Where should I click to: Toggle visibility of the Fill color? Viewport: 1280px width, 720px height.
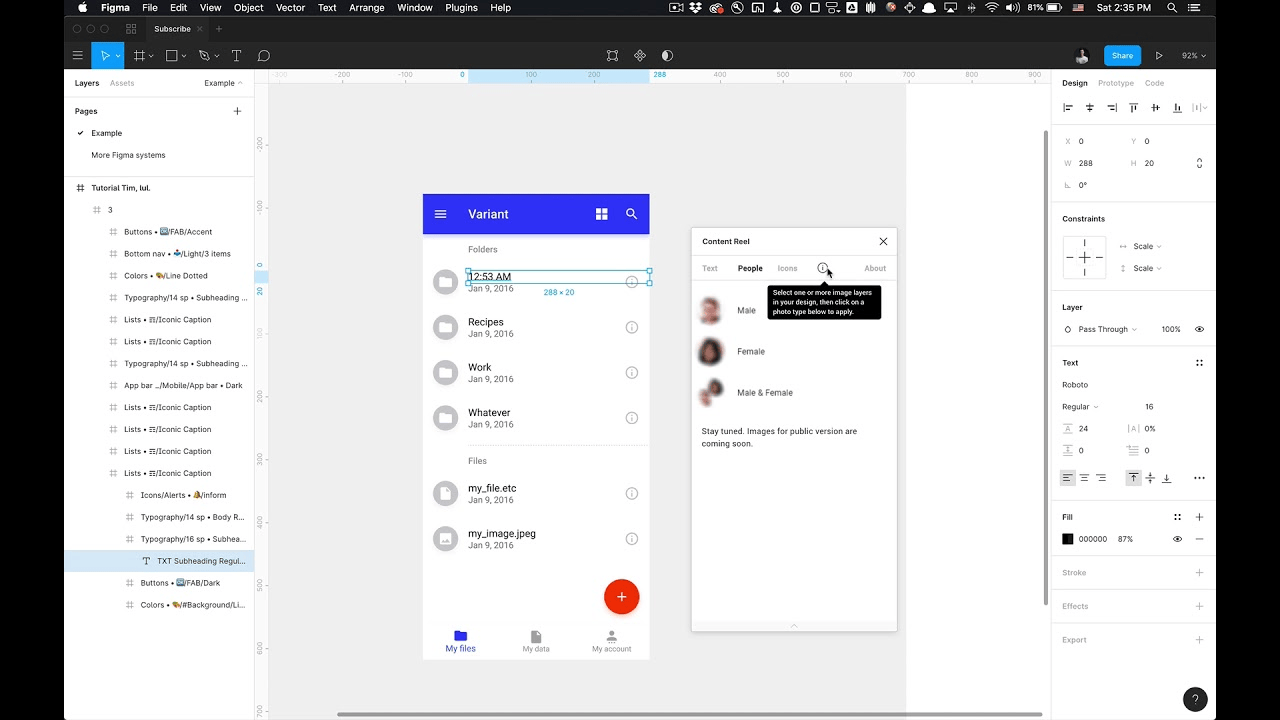(1177, 538)
